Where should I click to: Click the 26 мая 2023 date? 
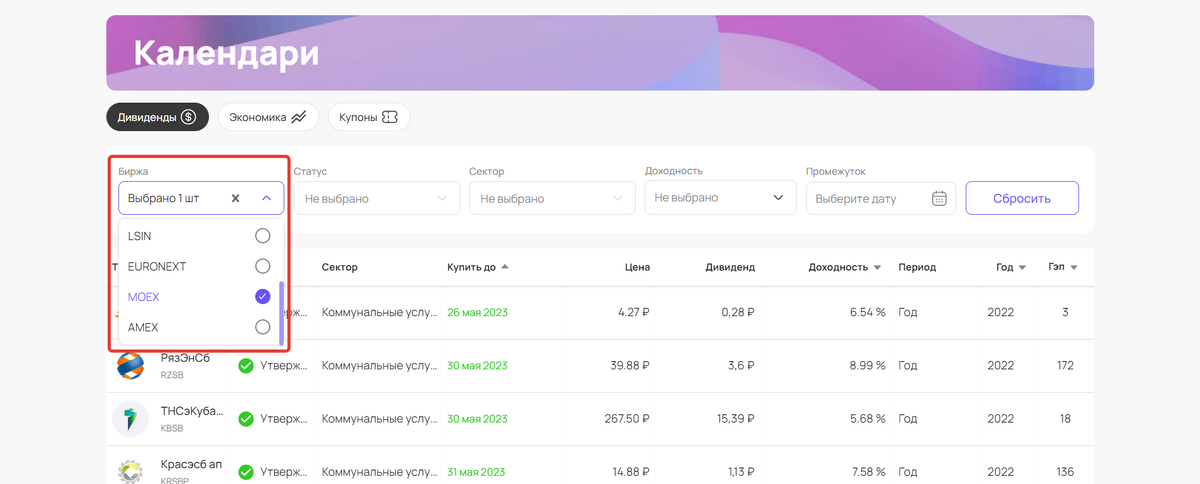coord(477,312)
